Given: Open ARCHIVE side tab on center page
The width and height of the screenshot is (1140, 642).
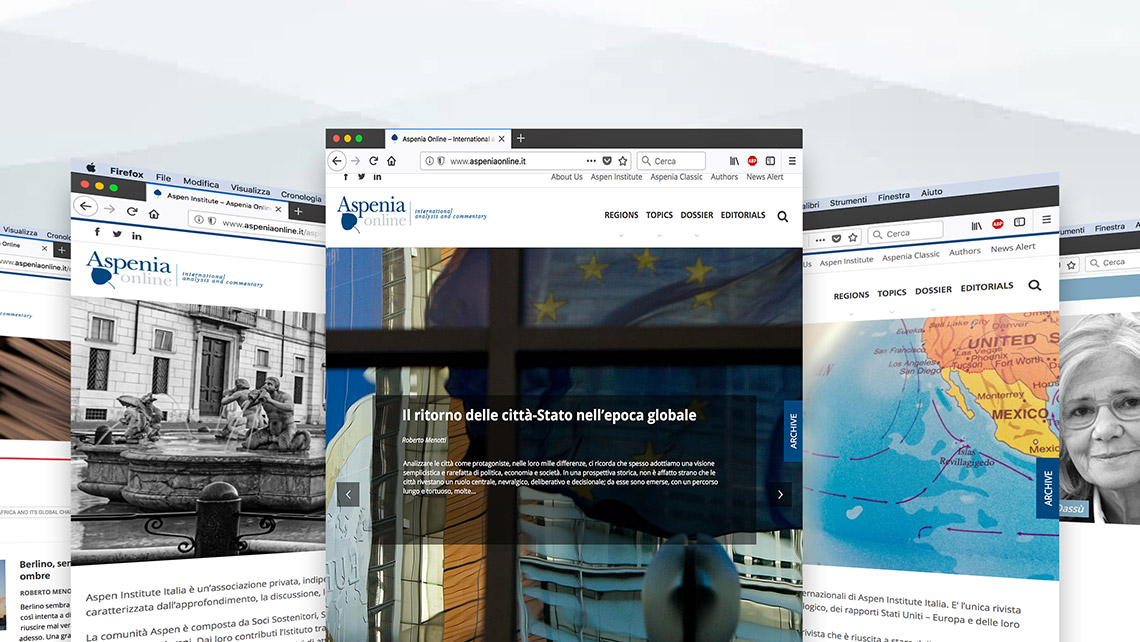Looking at the screenshot, I should click(793, 430).
